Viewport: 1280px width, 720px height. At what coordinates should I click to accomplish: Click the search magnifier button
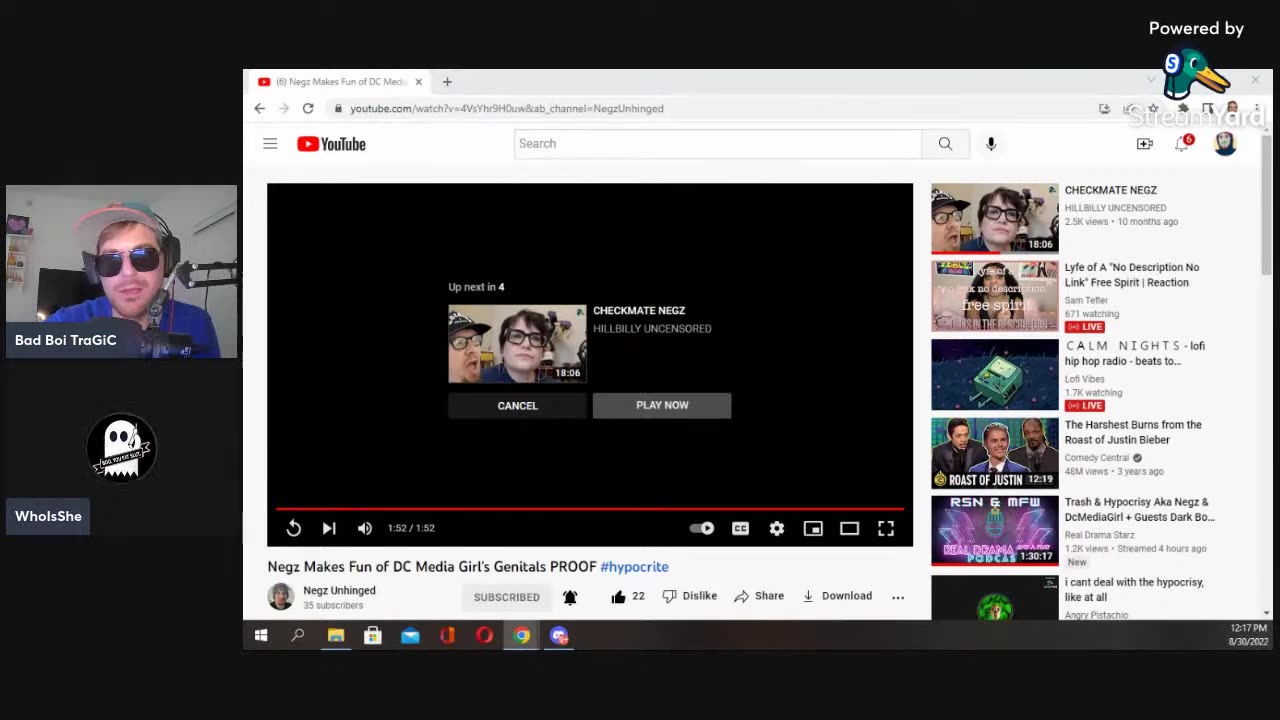(945, 144)
